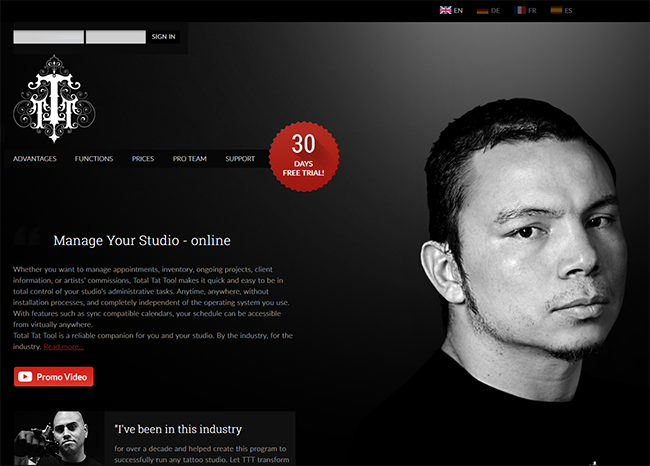Click the first login input field
The width and height of the screenshot is (650, 466).
49,36
